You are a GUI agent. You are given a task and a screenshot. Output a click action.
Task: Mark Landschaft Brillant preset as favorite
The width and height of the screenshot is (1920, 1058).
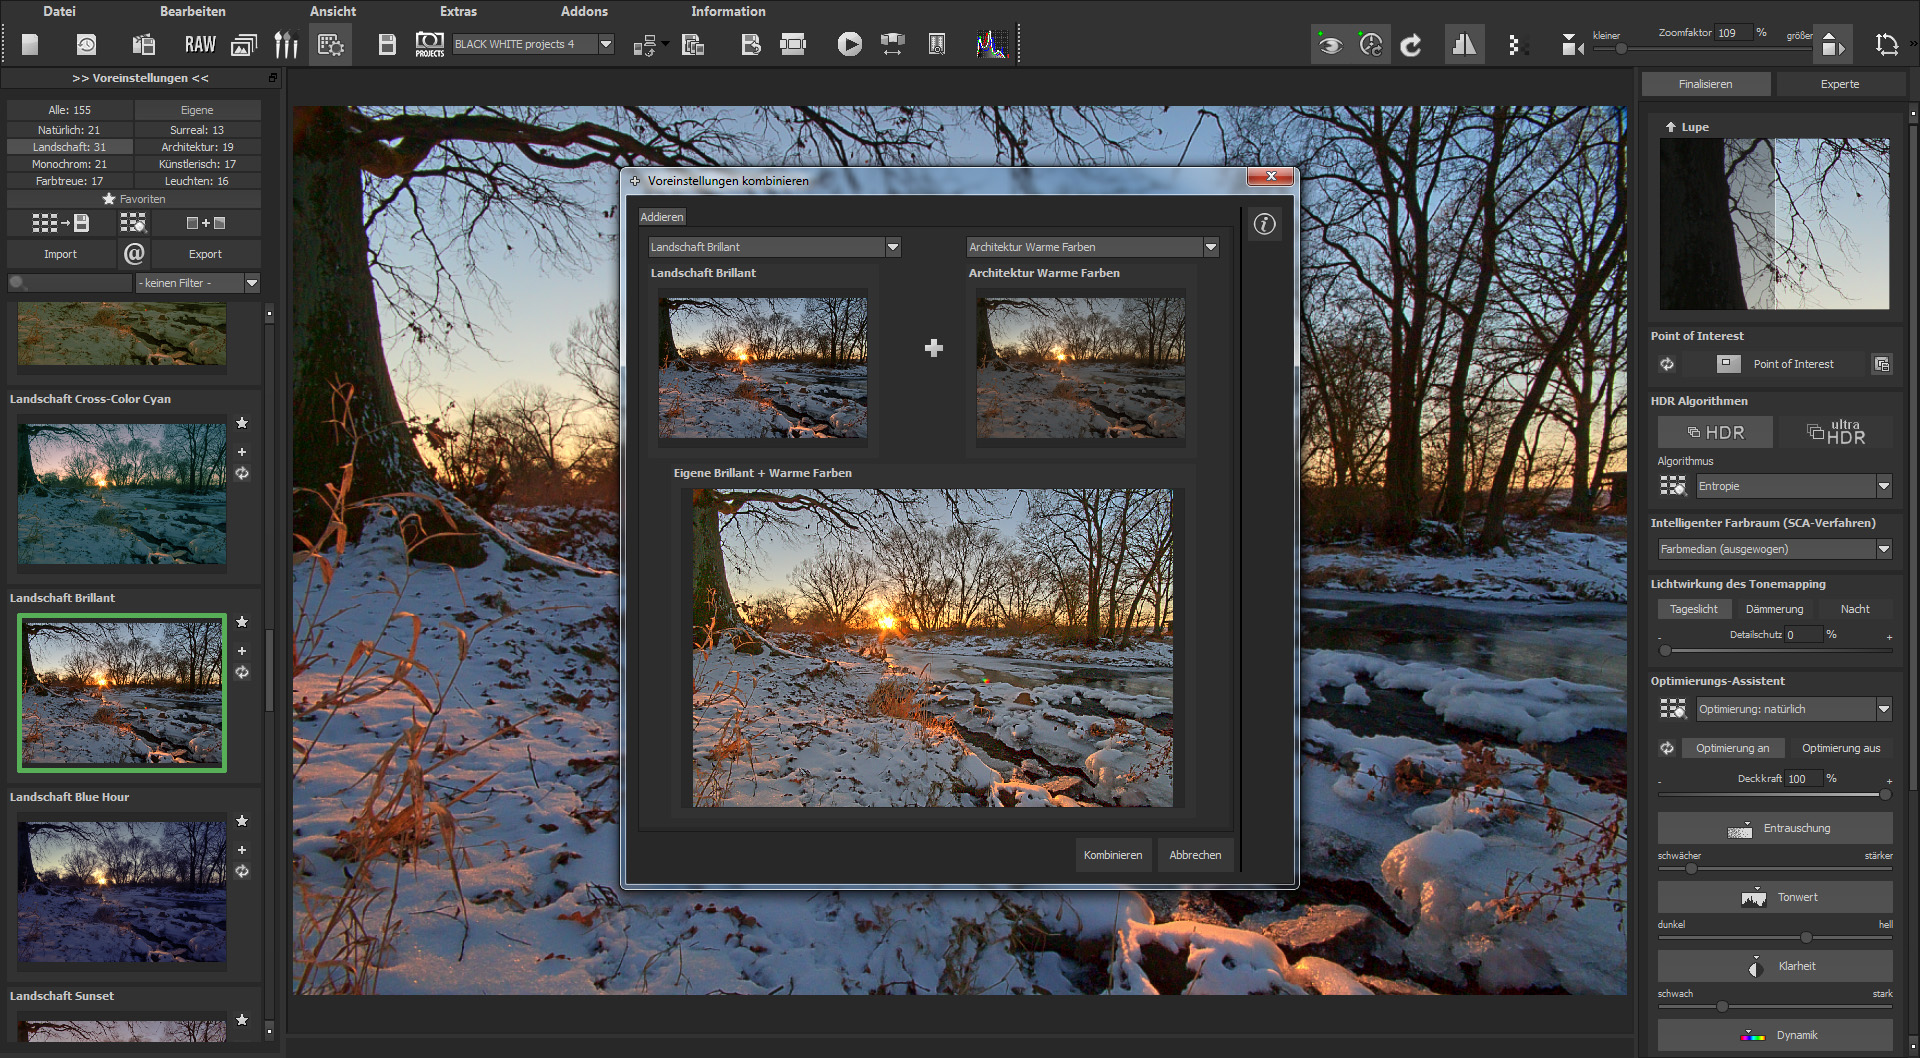(x=242, y=622)
